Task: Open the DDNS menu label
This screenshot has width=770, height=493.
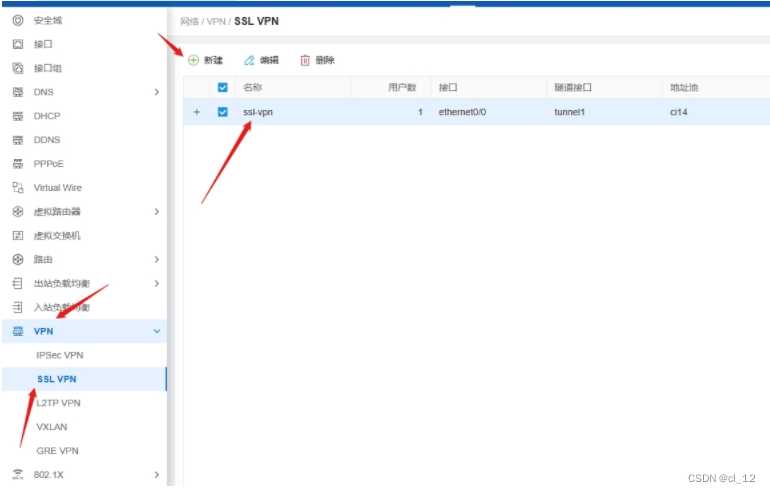Action: coord(47,140)
